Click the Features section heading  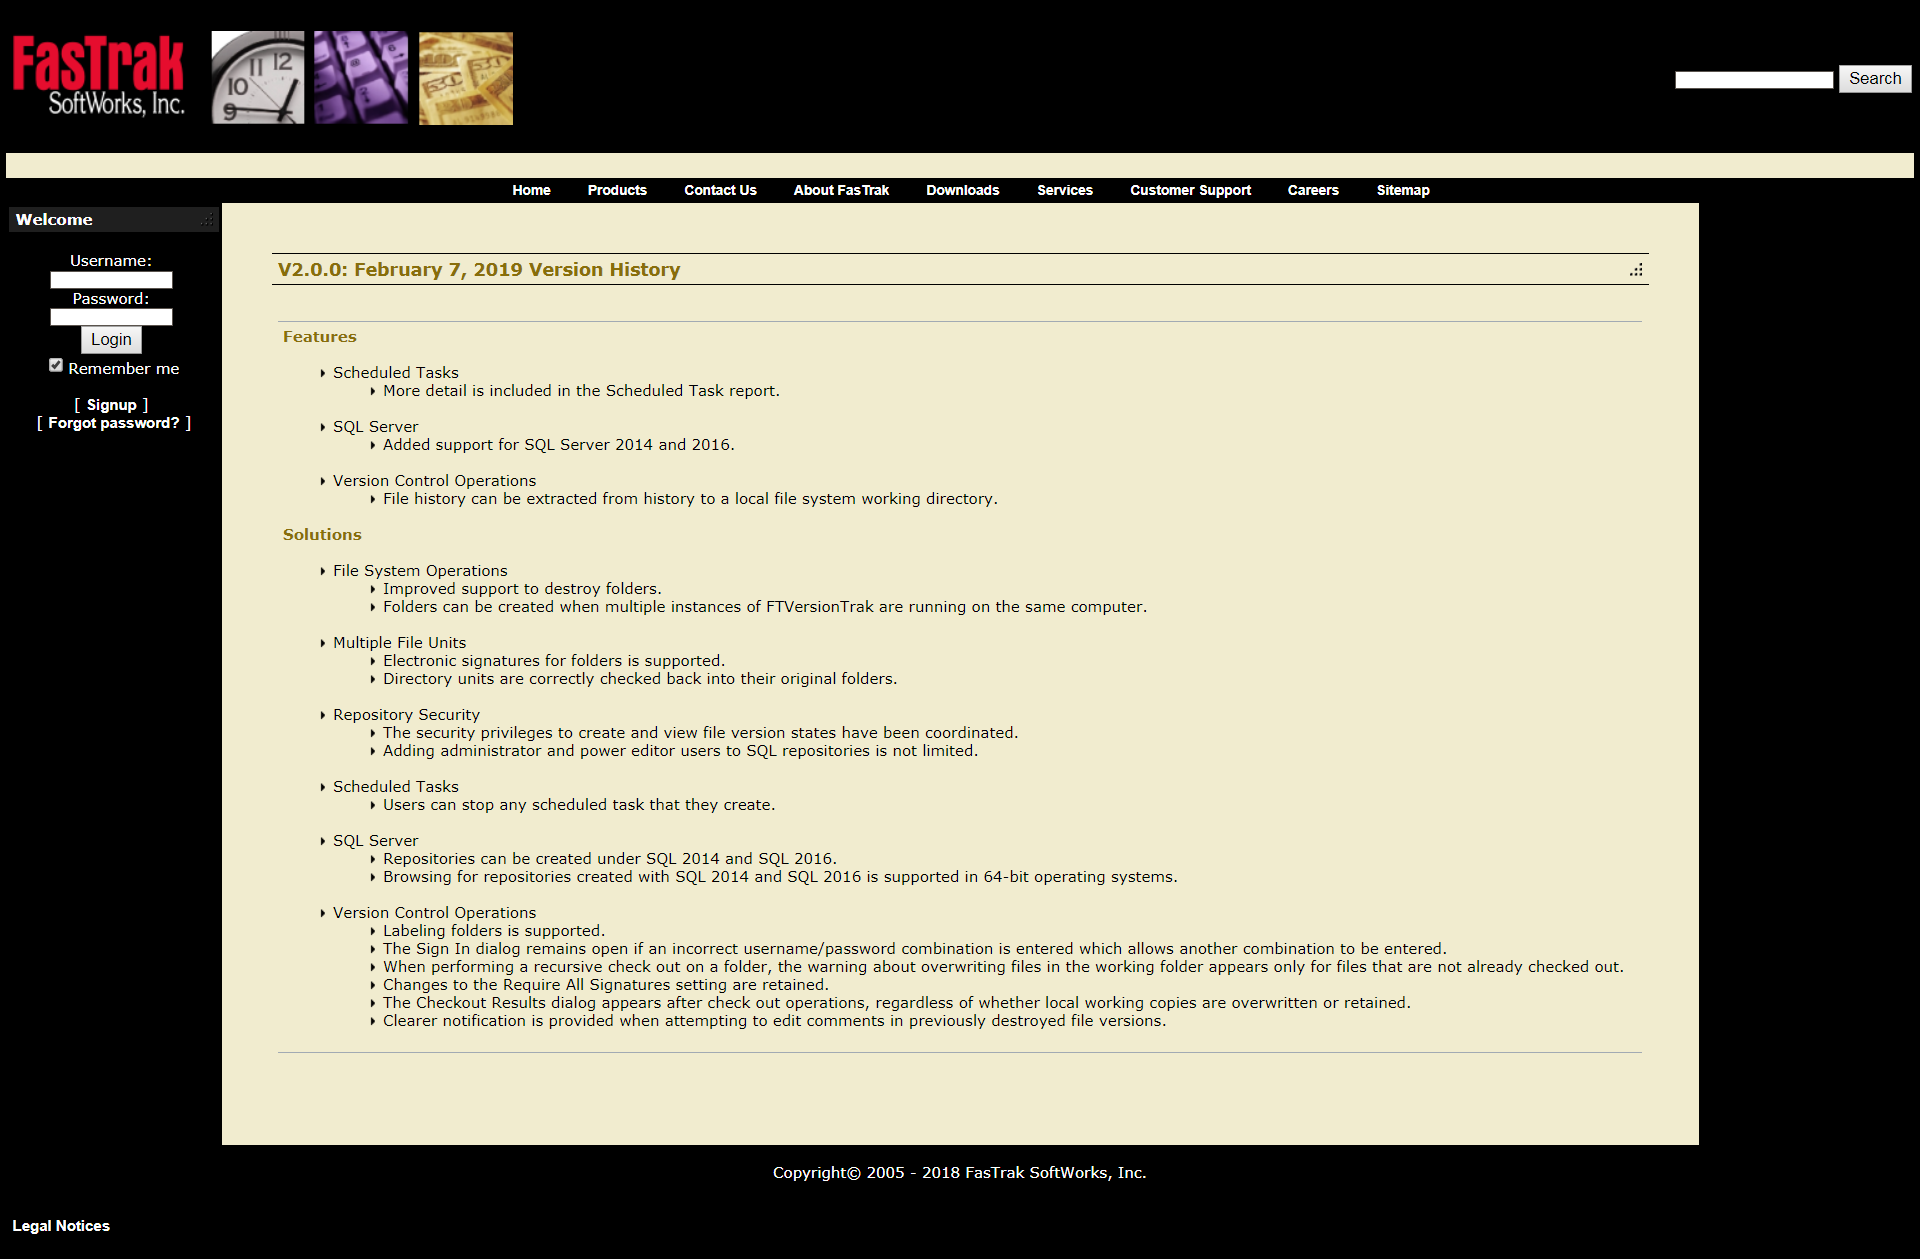320,337
